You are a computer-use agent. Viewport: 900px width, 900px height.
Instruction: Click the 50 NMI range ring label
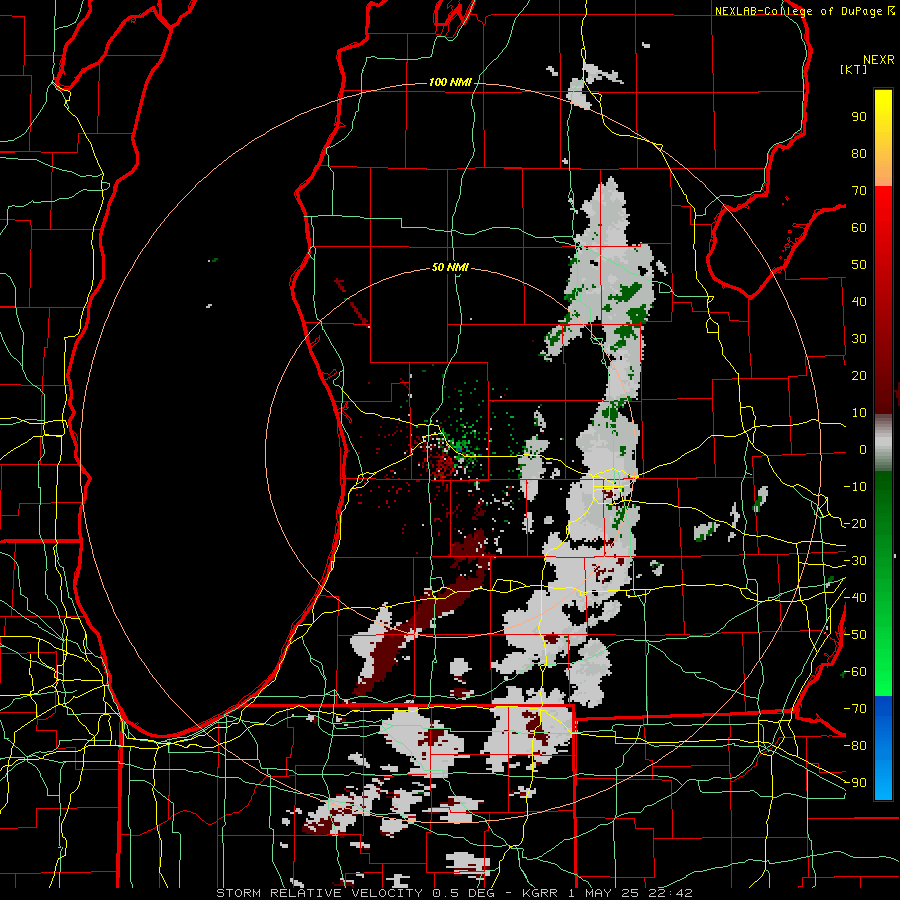pyautogui.click(x=450, y=267)
